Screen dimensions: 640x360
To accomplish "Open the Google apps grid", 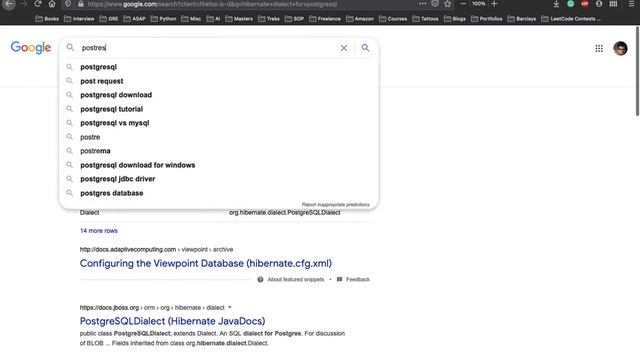I will [x=599, y=49].
